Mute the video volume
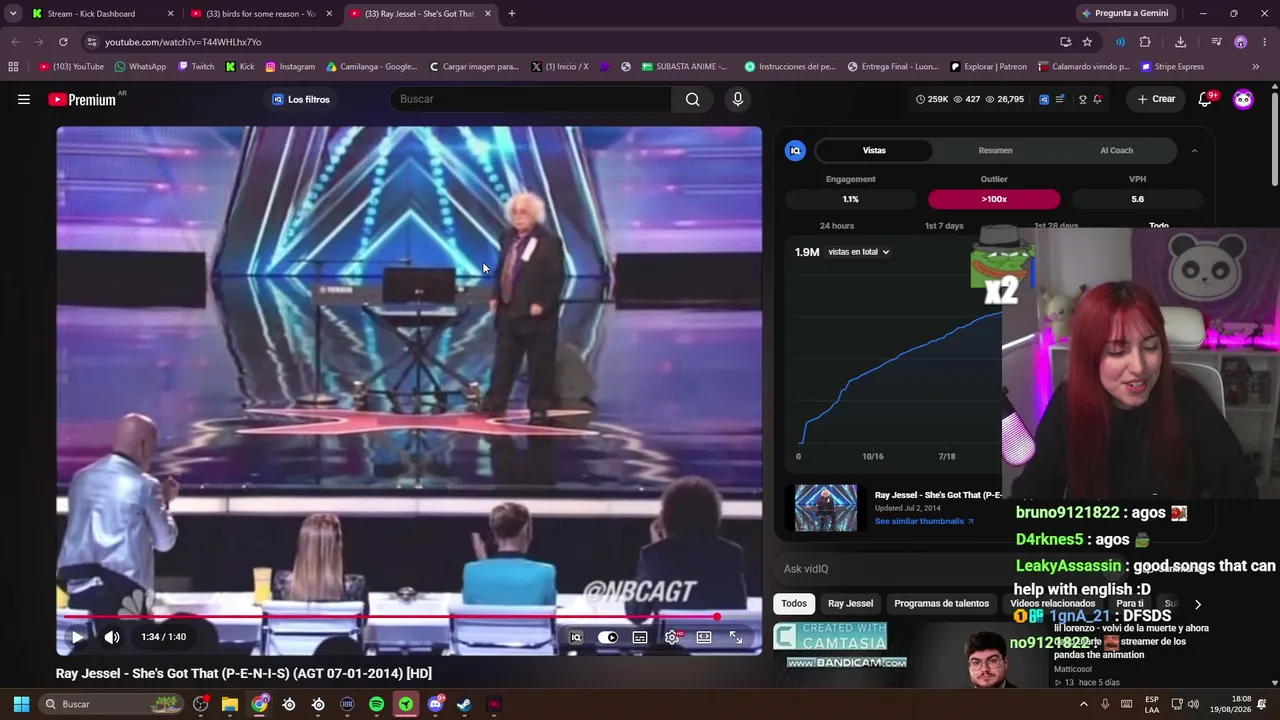Viewport: 1280px width, 720px height. (x=112, y=637)
